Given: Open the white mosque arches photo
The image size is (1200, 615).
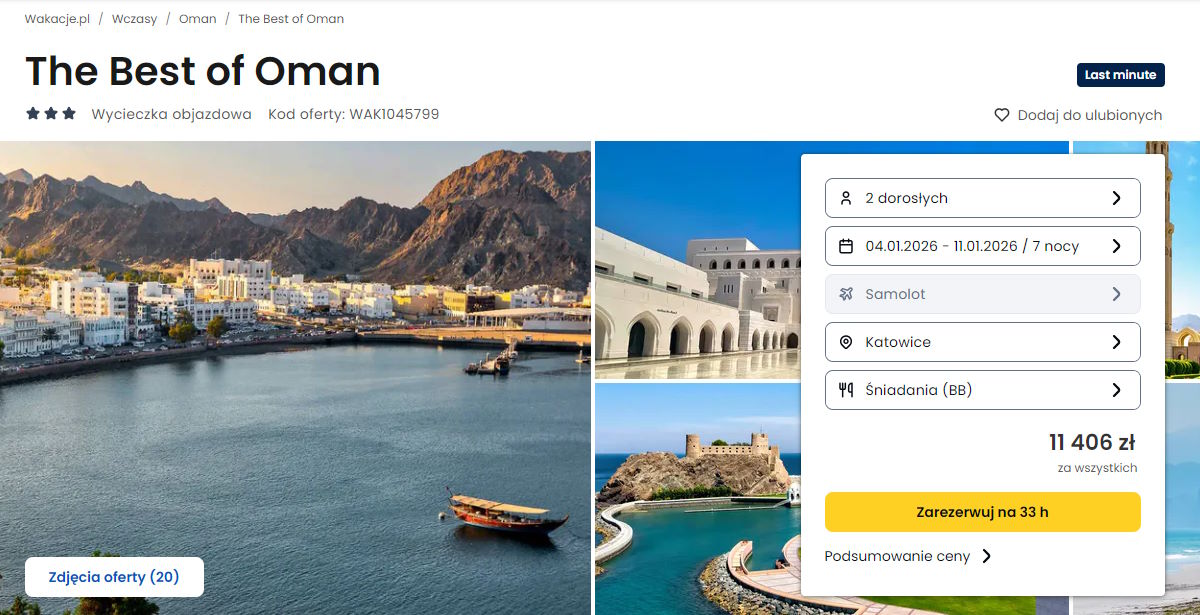Looking at the screenshot, I should click(x=697, y=260).
